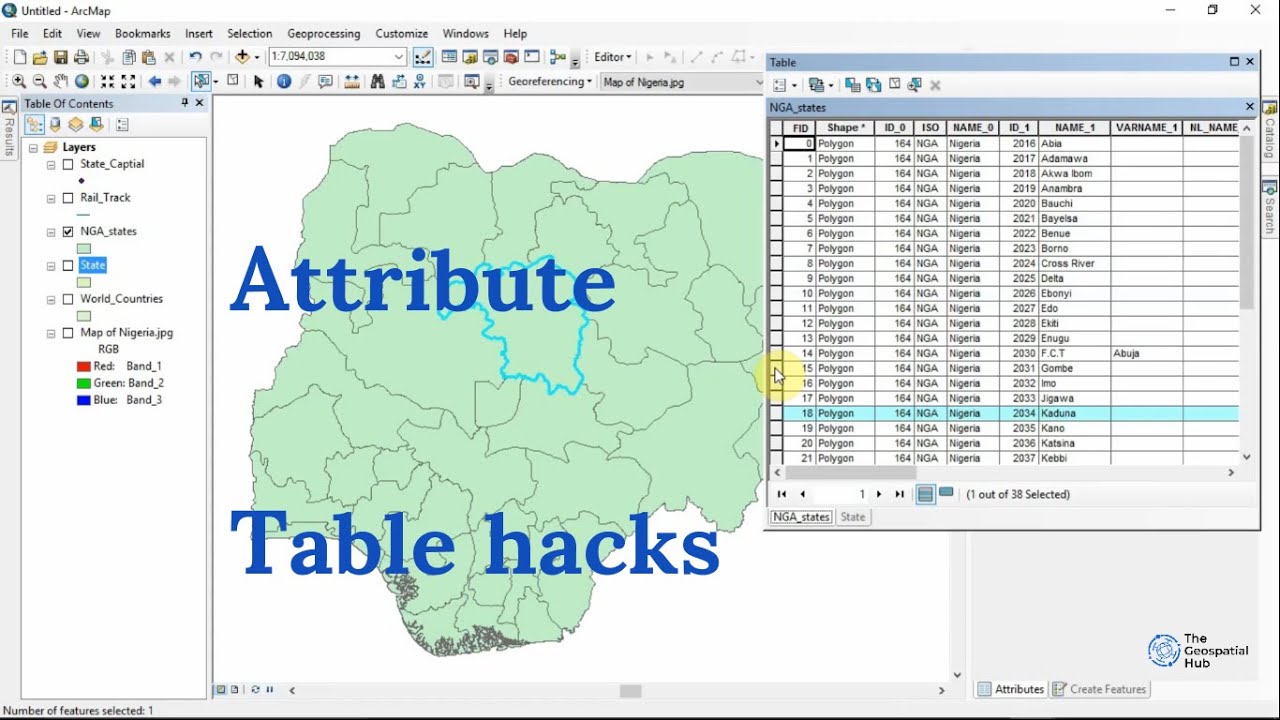Open the Geoprocessing menu
1280x720 pixels.
point(324,34)
